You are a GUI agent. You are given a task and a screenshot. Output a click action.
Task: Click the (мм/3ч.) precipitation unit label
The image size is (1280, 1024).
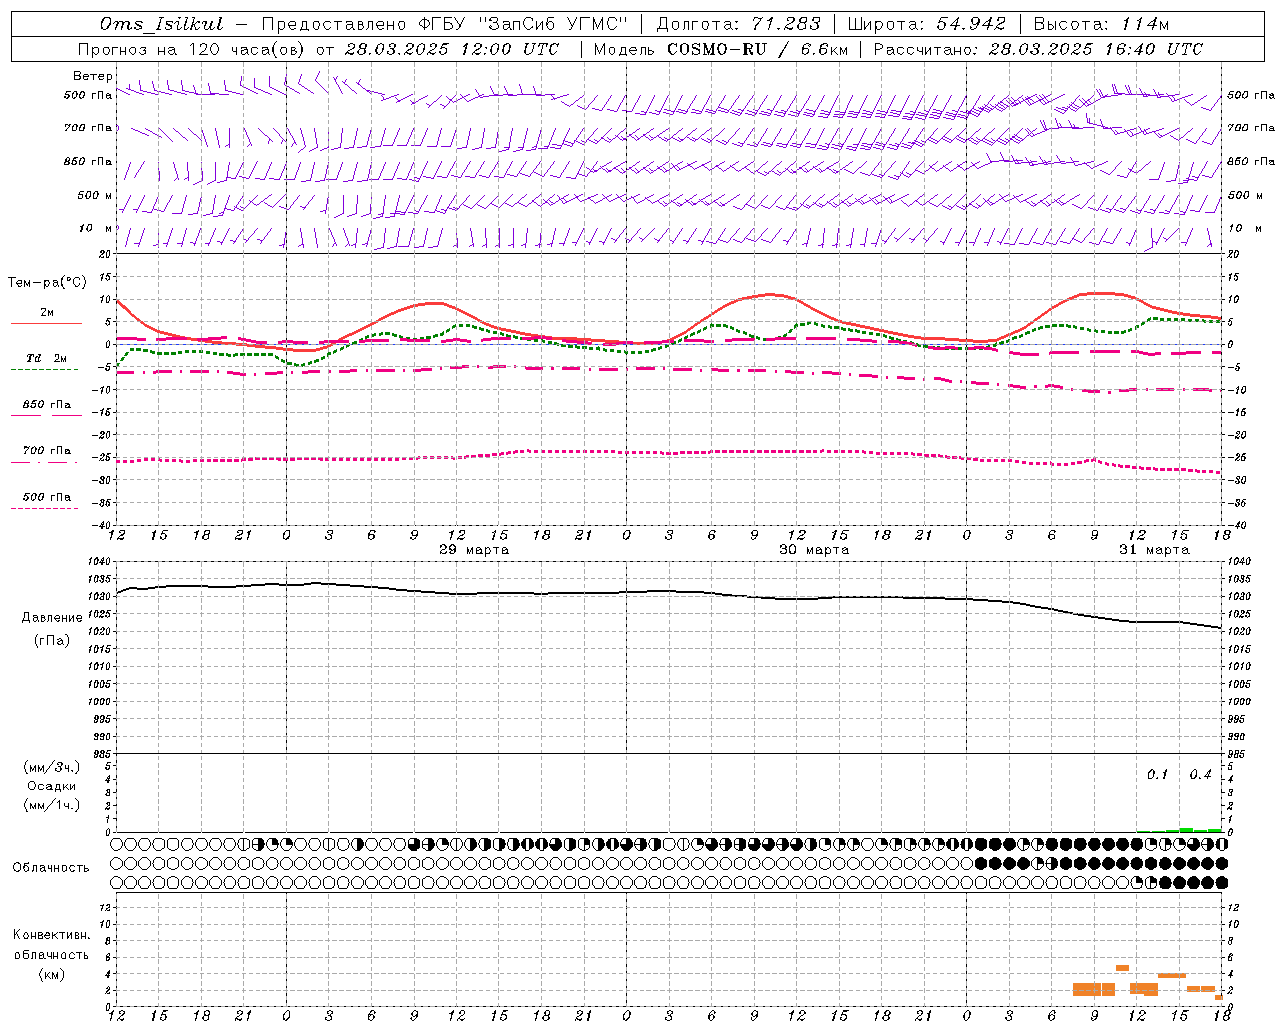click(x=52, y=768)
